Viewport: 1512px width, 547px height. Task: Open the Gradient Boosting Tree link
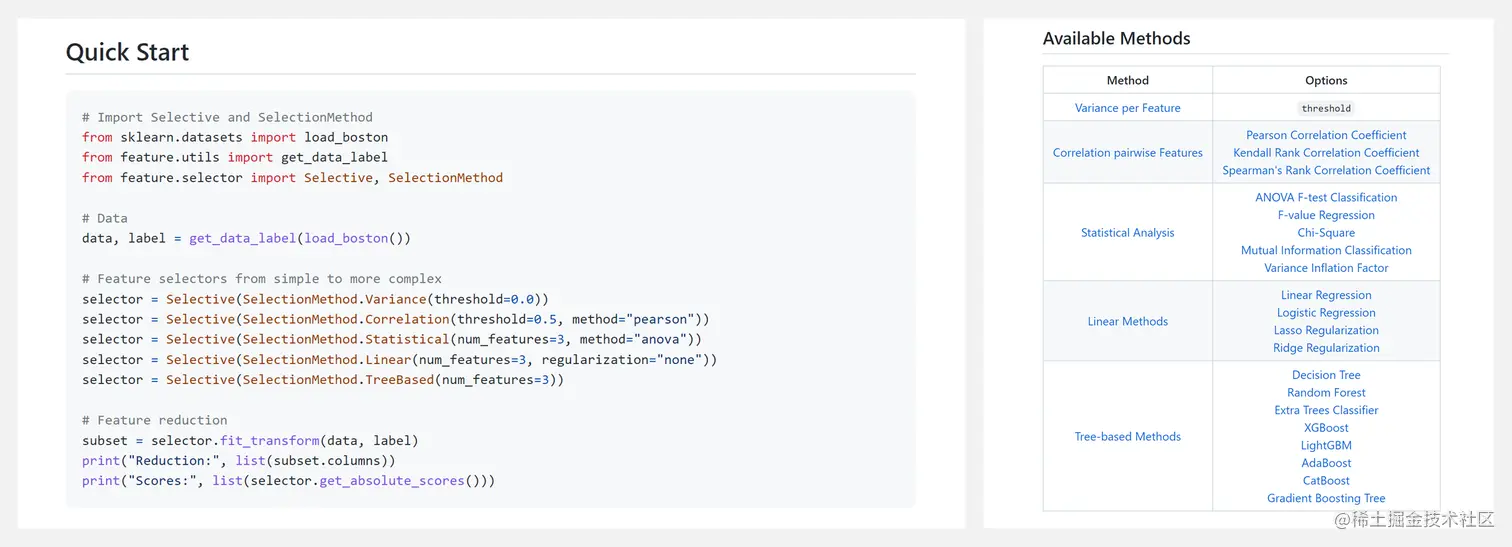tap(1326, 498)
